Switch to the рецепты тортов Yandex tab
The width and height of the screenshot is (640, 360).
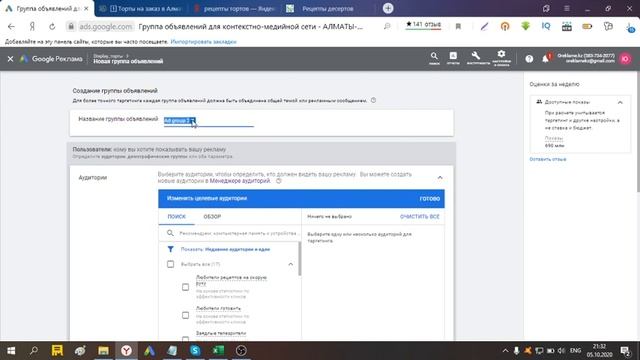pos(235,8)
